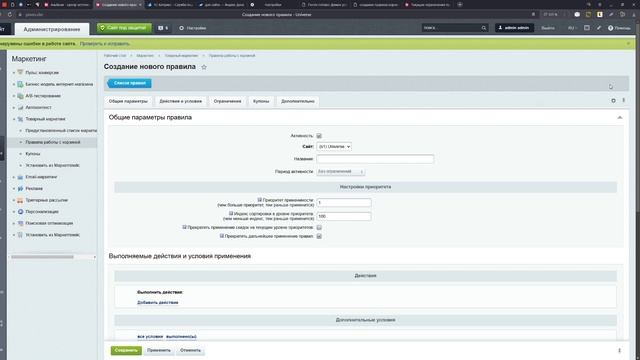Switch to the Ограничения tab
Screen dimensions: 640x360
tap(227, 101)
